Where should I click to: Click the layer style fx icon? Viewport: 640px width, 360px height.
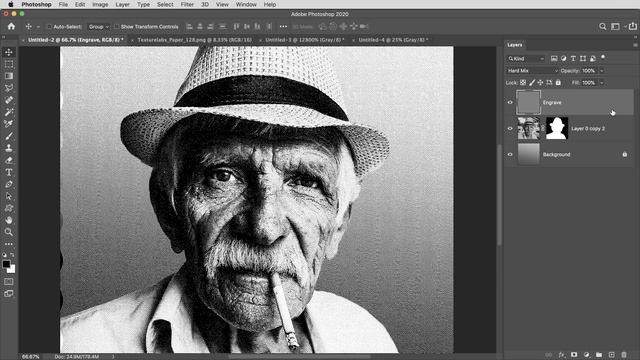(x=562, y=355)
